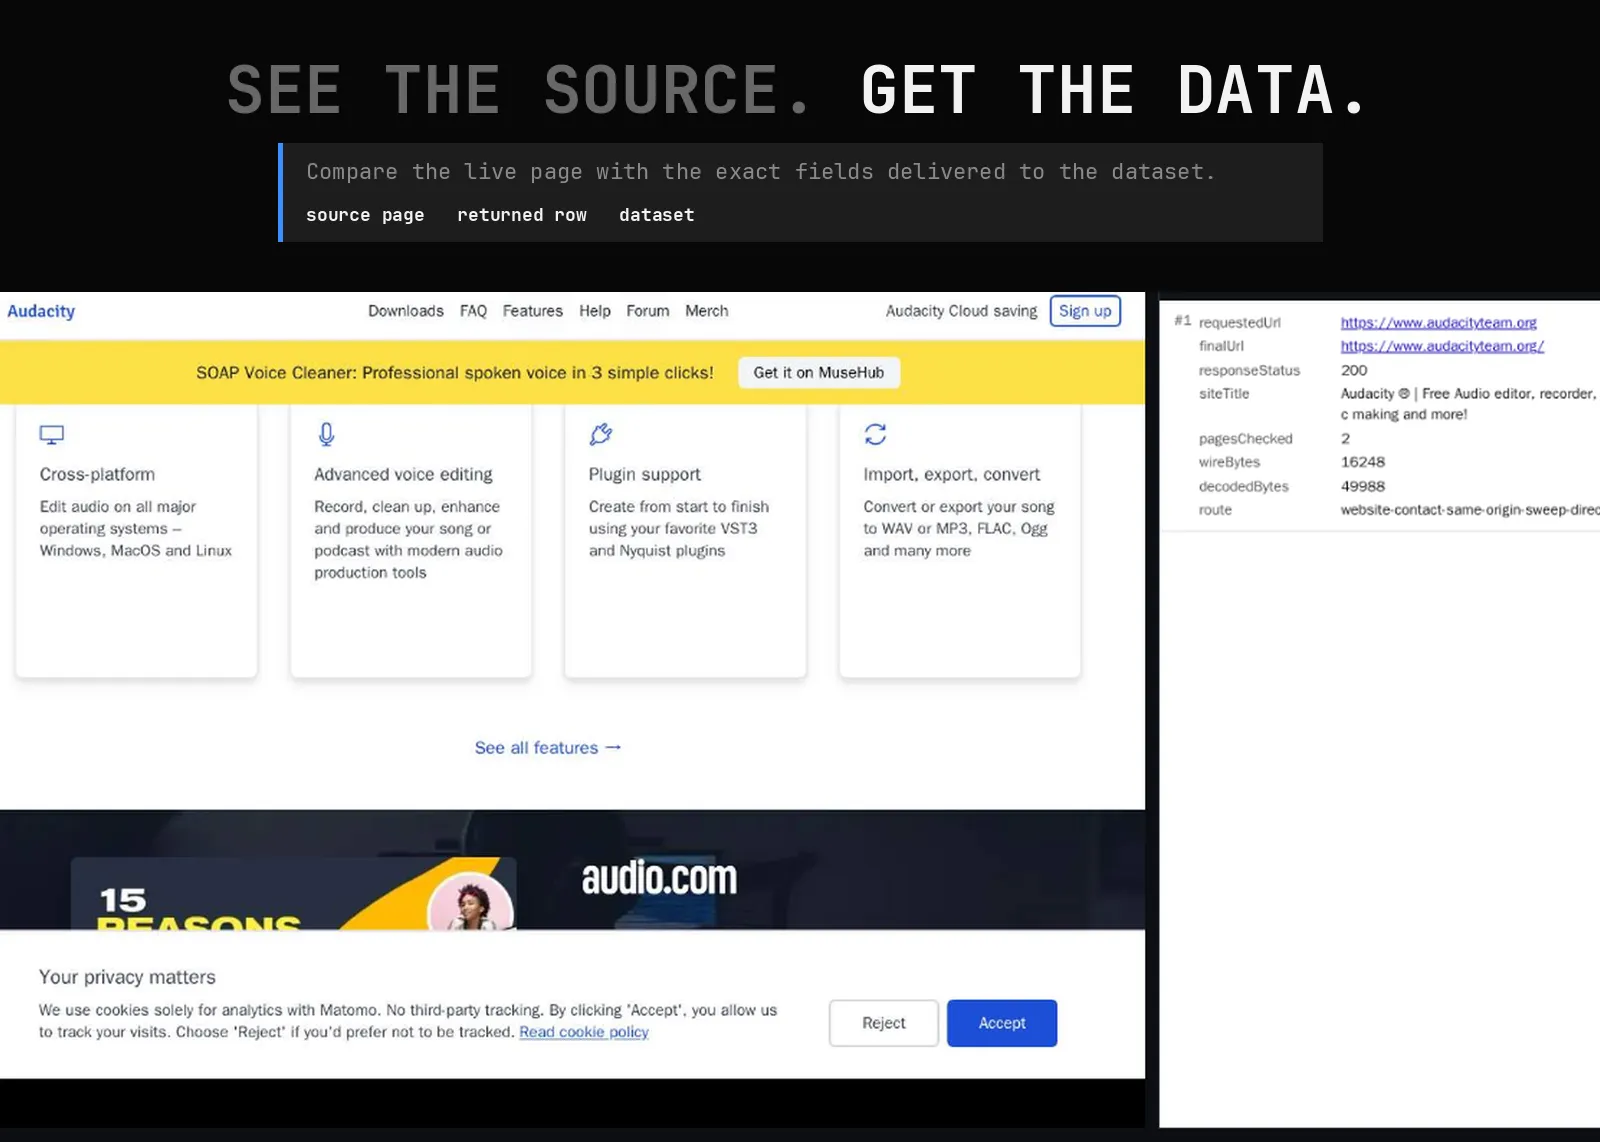Click the microphone icon above Advanced voice editing
The width and height of the screenshot is (1600, 1142).
326,434
